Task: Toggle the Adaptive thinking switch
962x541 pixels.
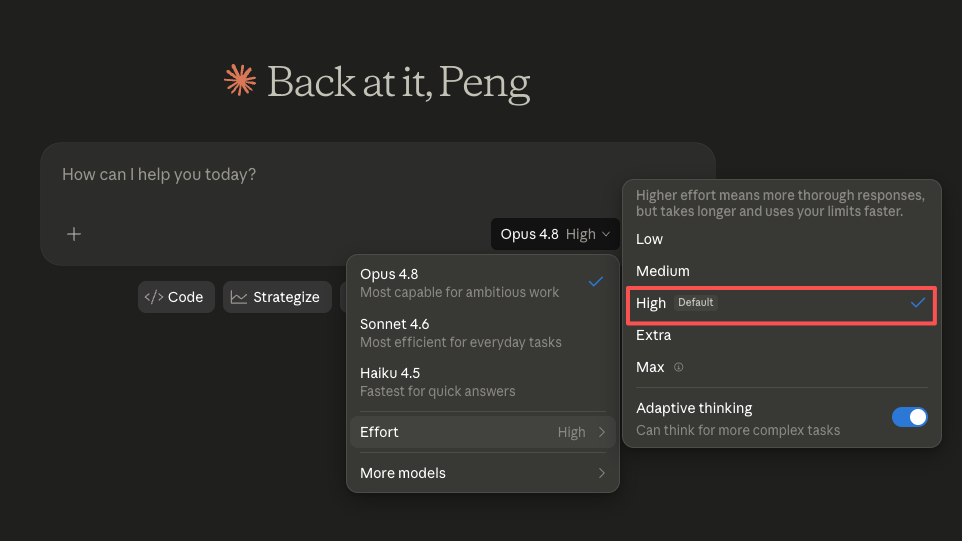Action: [909, 417]
